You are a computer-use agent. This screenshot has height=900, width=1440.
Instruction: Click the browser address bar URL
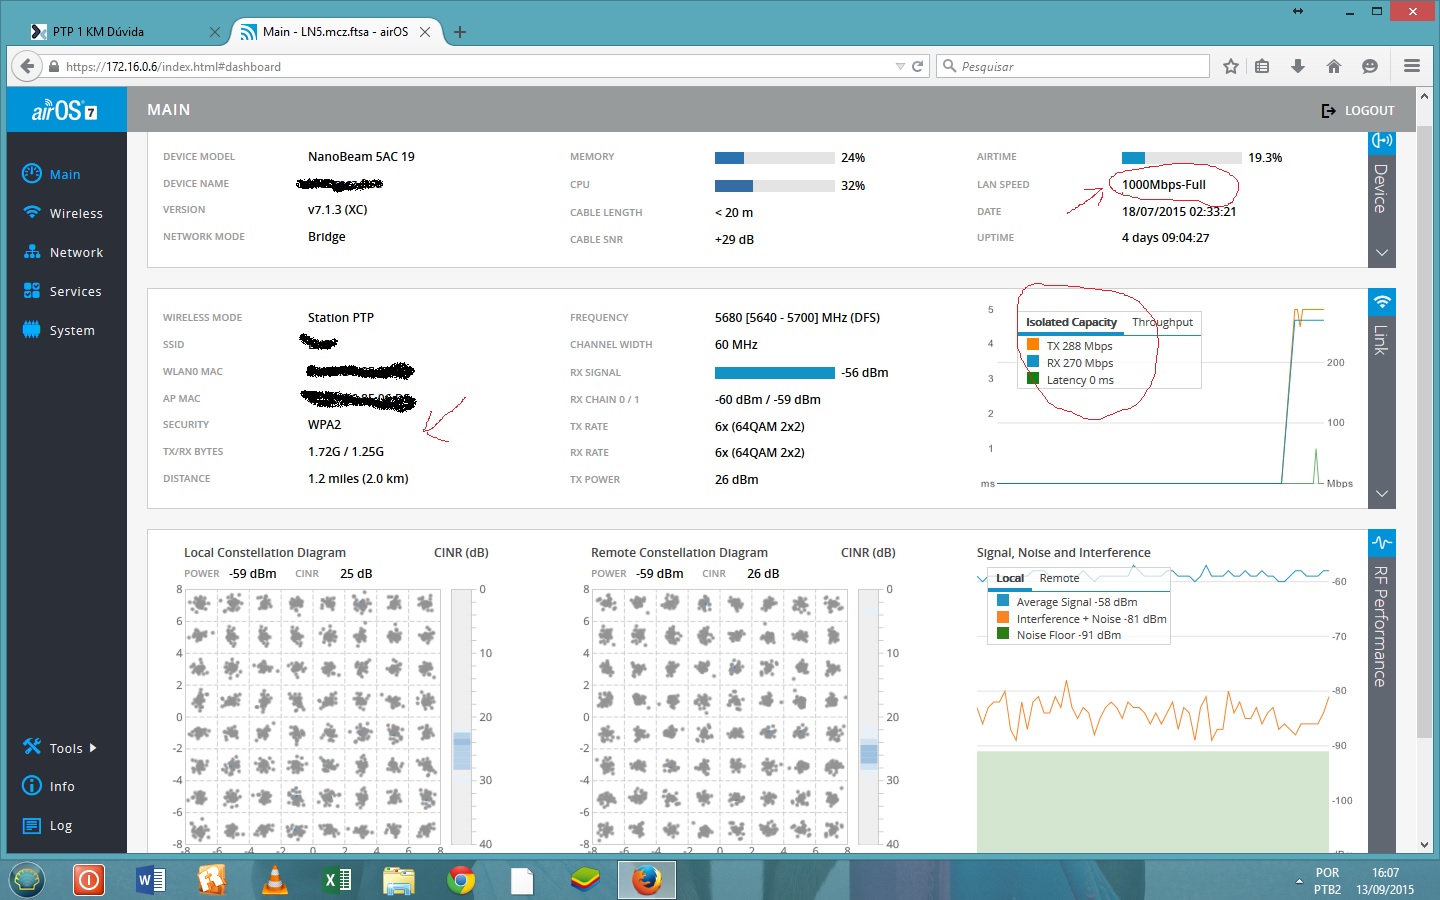173,67
